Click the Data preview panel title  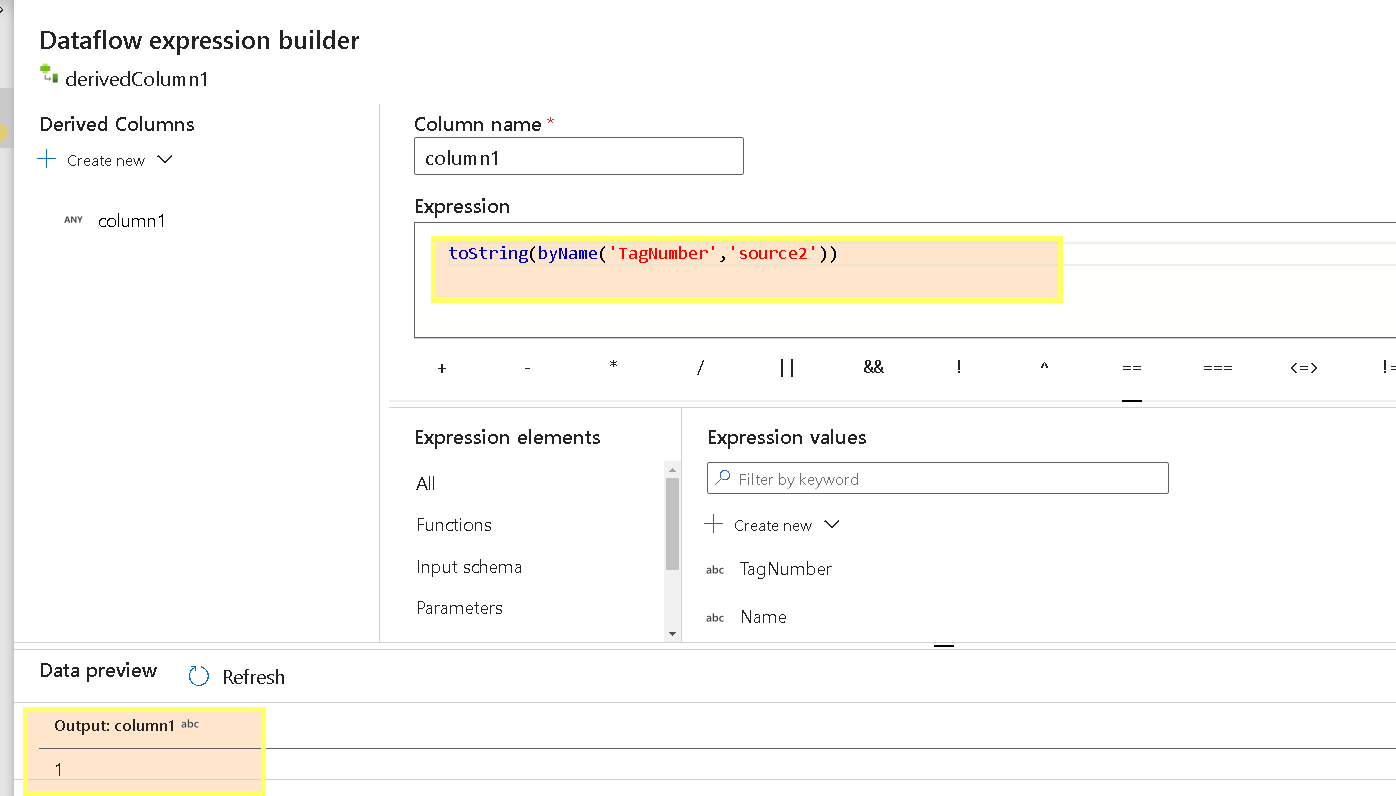coord(98,670)
